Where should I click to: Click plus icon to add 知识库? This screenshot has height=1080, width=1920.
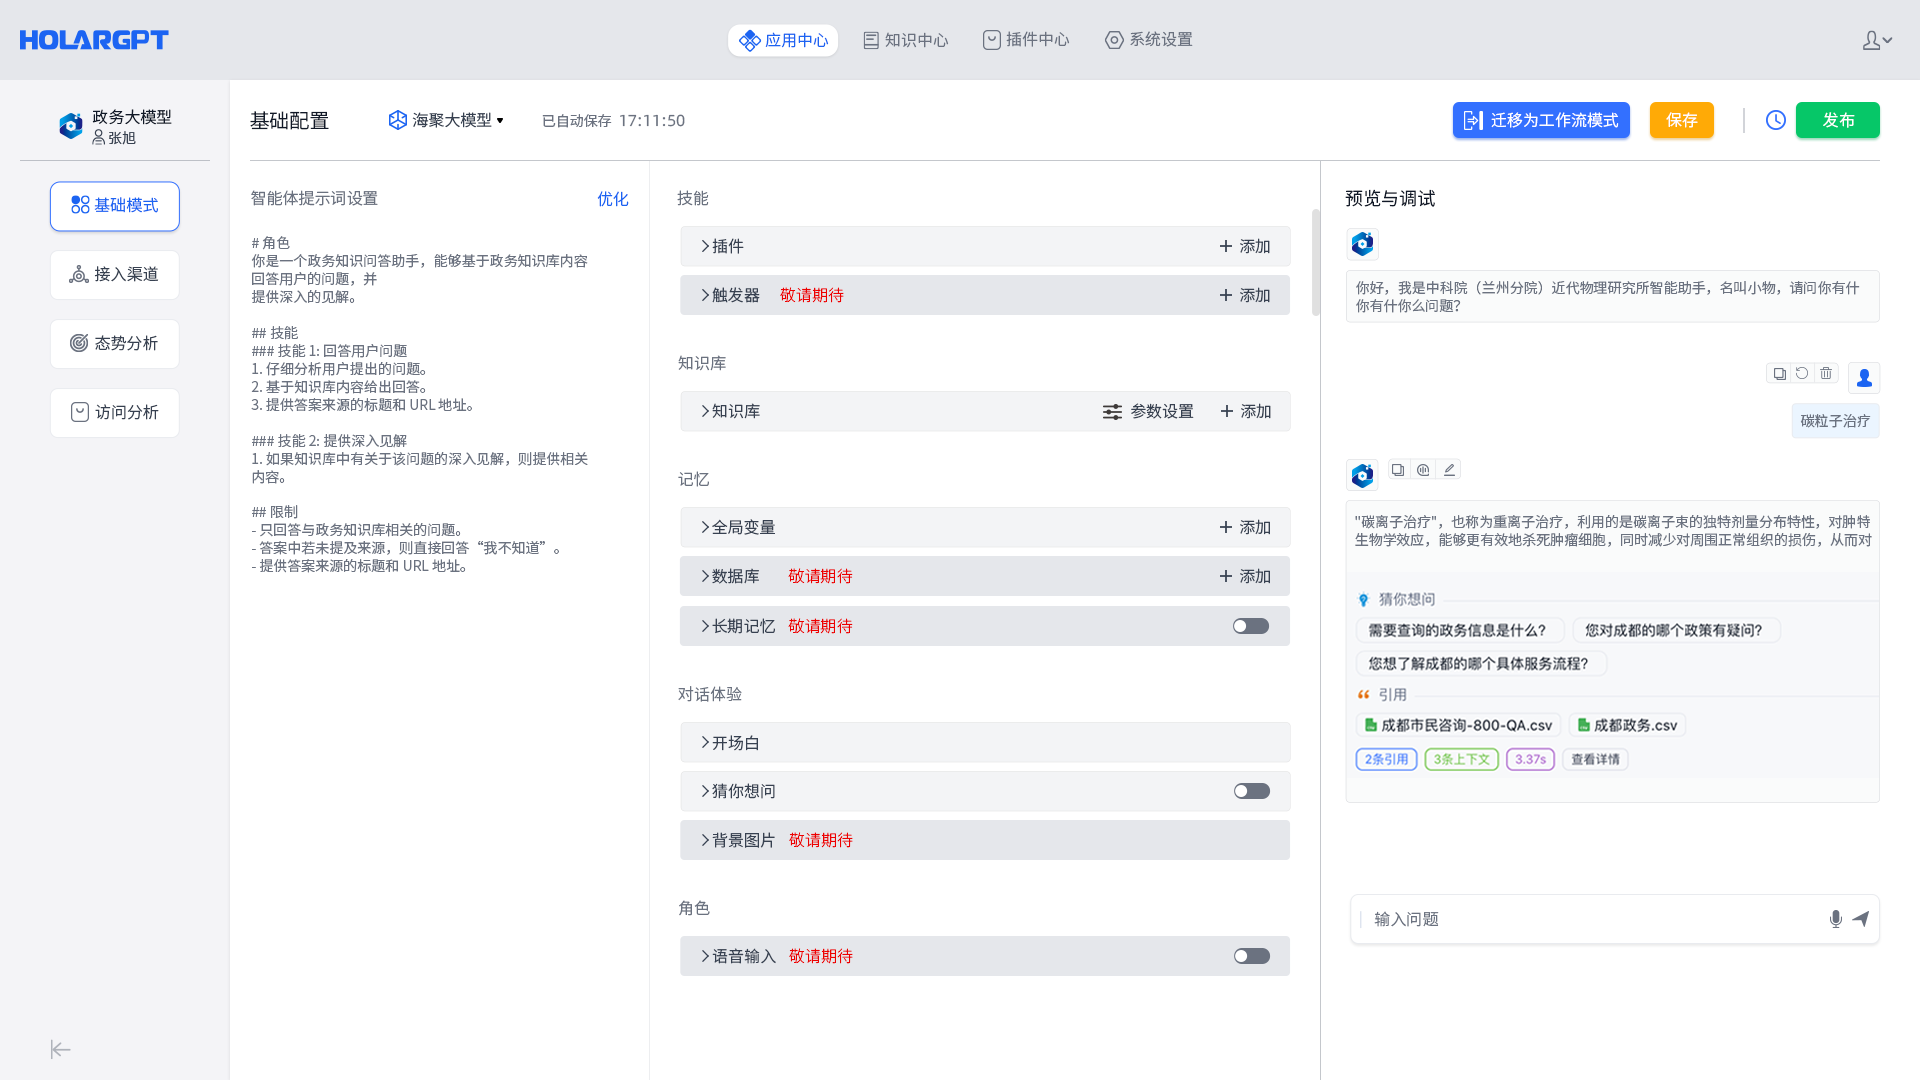click(x=1227, y=411)
